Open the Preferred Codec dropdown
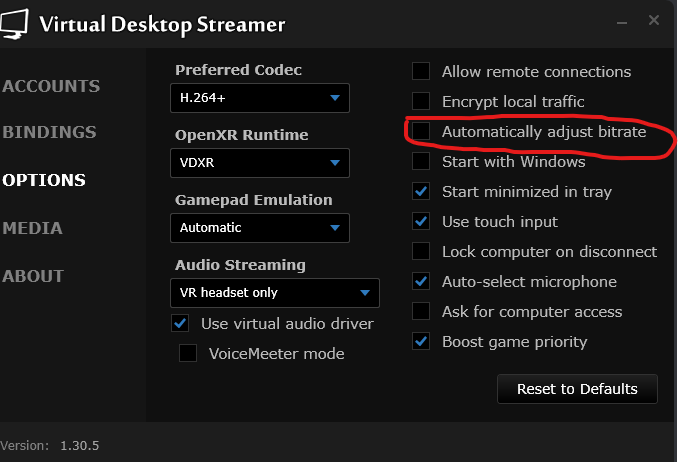 (259, 98)
